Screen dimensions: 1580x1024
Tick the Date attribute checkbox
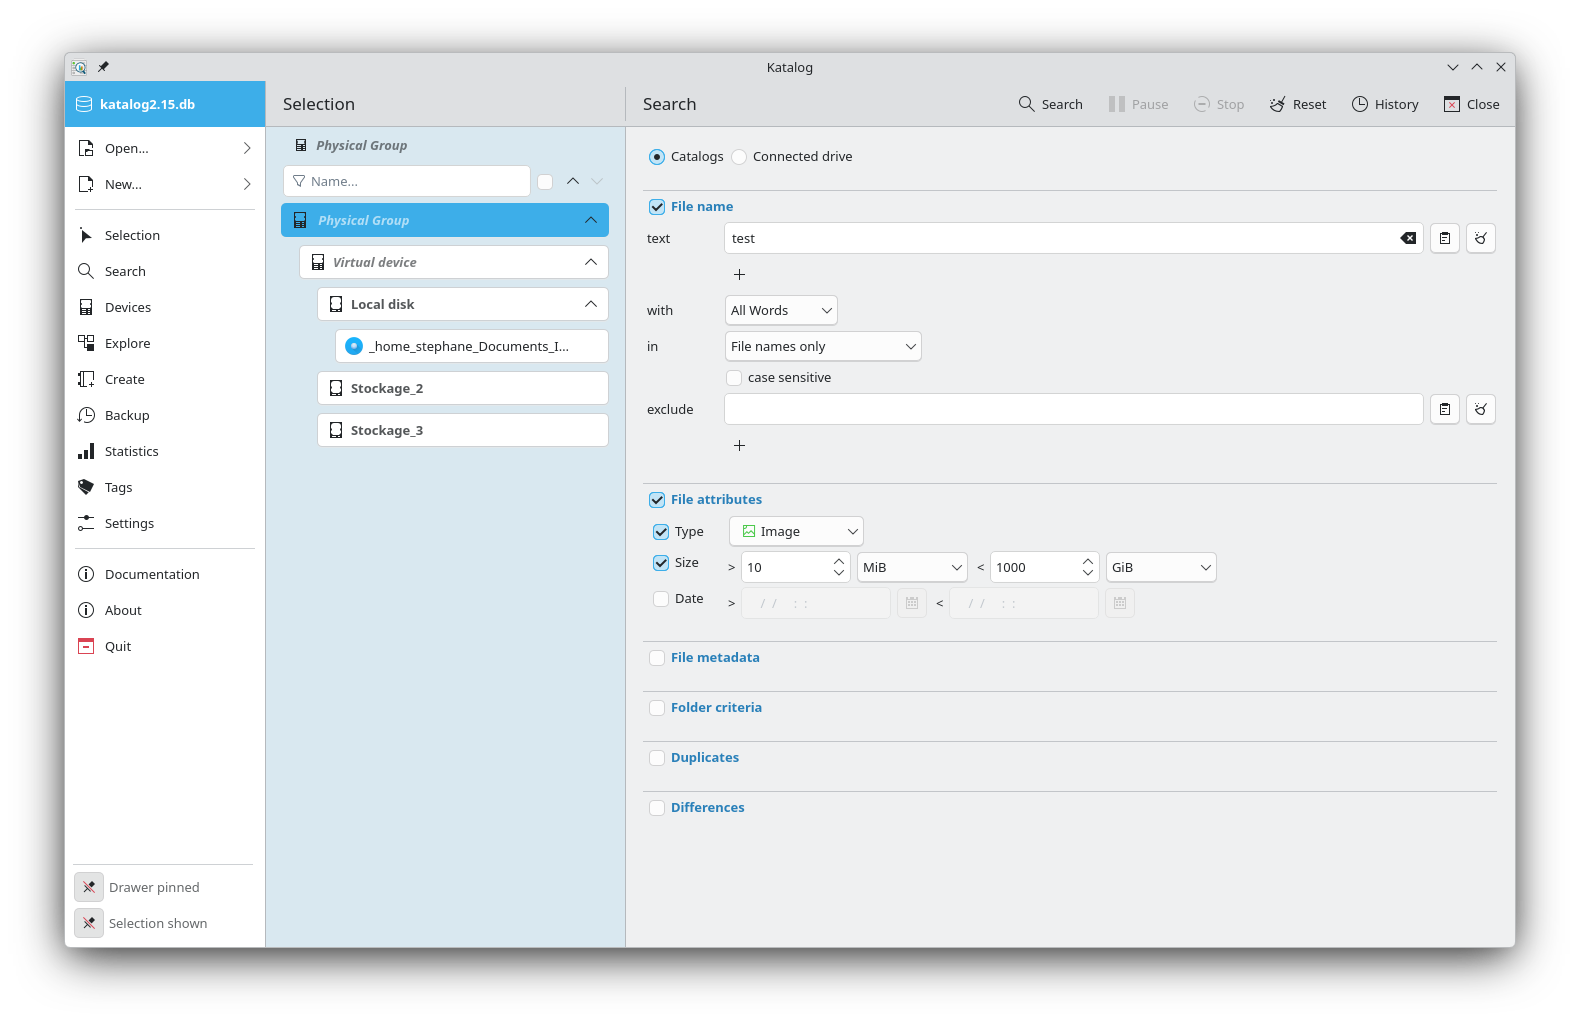pyautogui.click(x=661, y=599)
